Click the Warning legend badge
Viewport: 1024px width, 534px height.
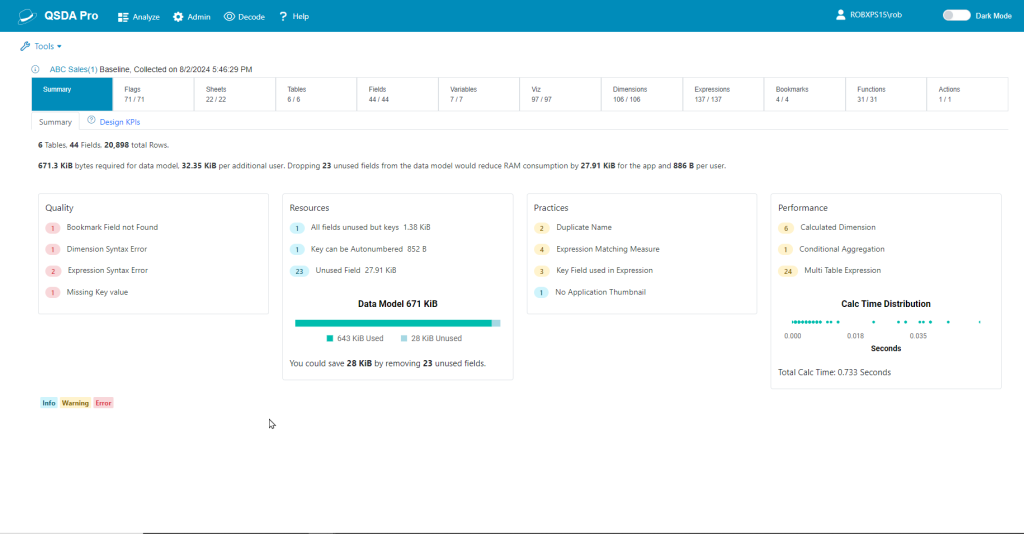tap(75, 403)
